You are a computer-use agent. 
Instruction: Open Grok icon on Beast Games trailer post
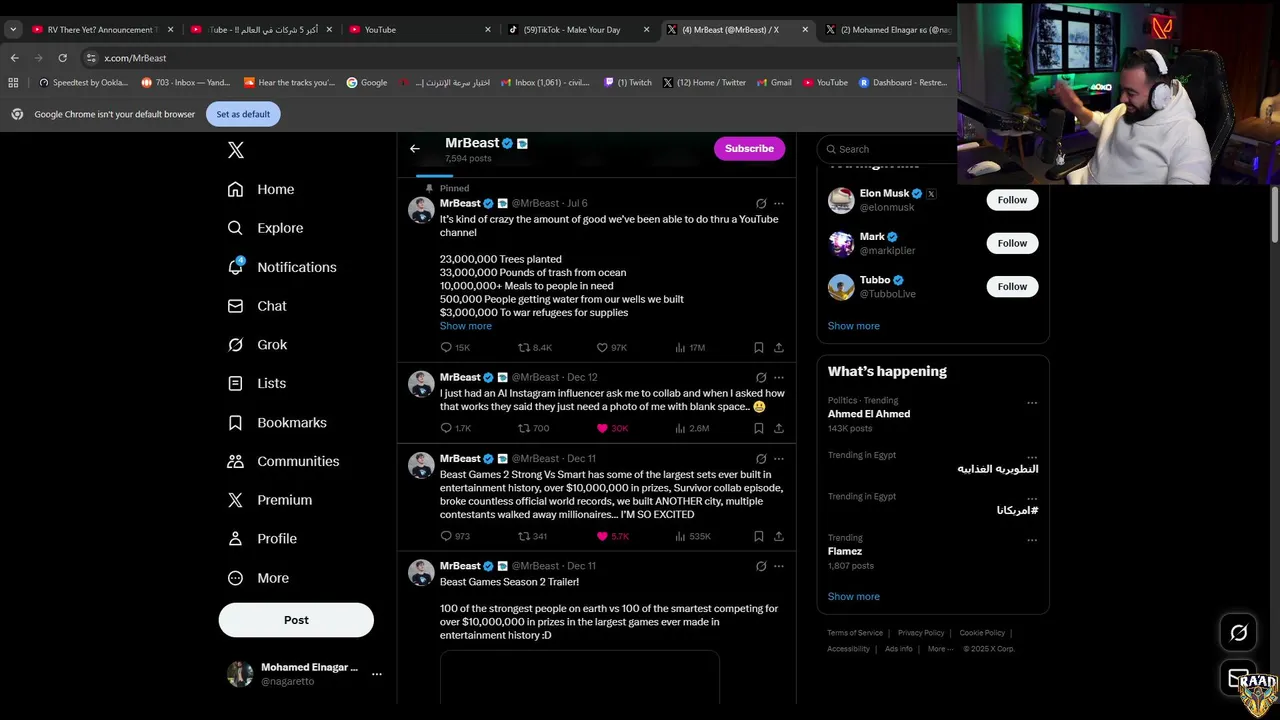tap(761, 566)
